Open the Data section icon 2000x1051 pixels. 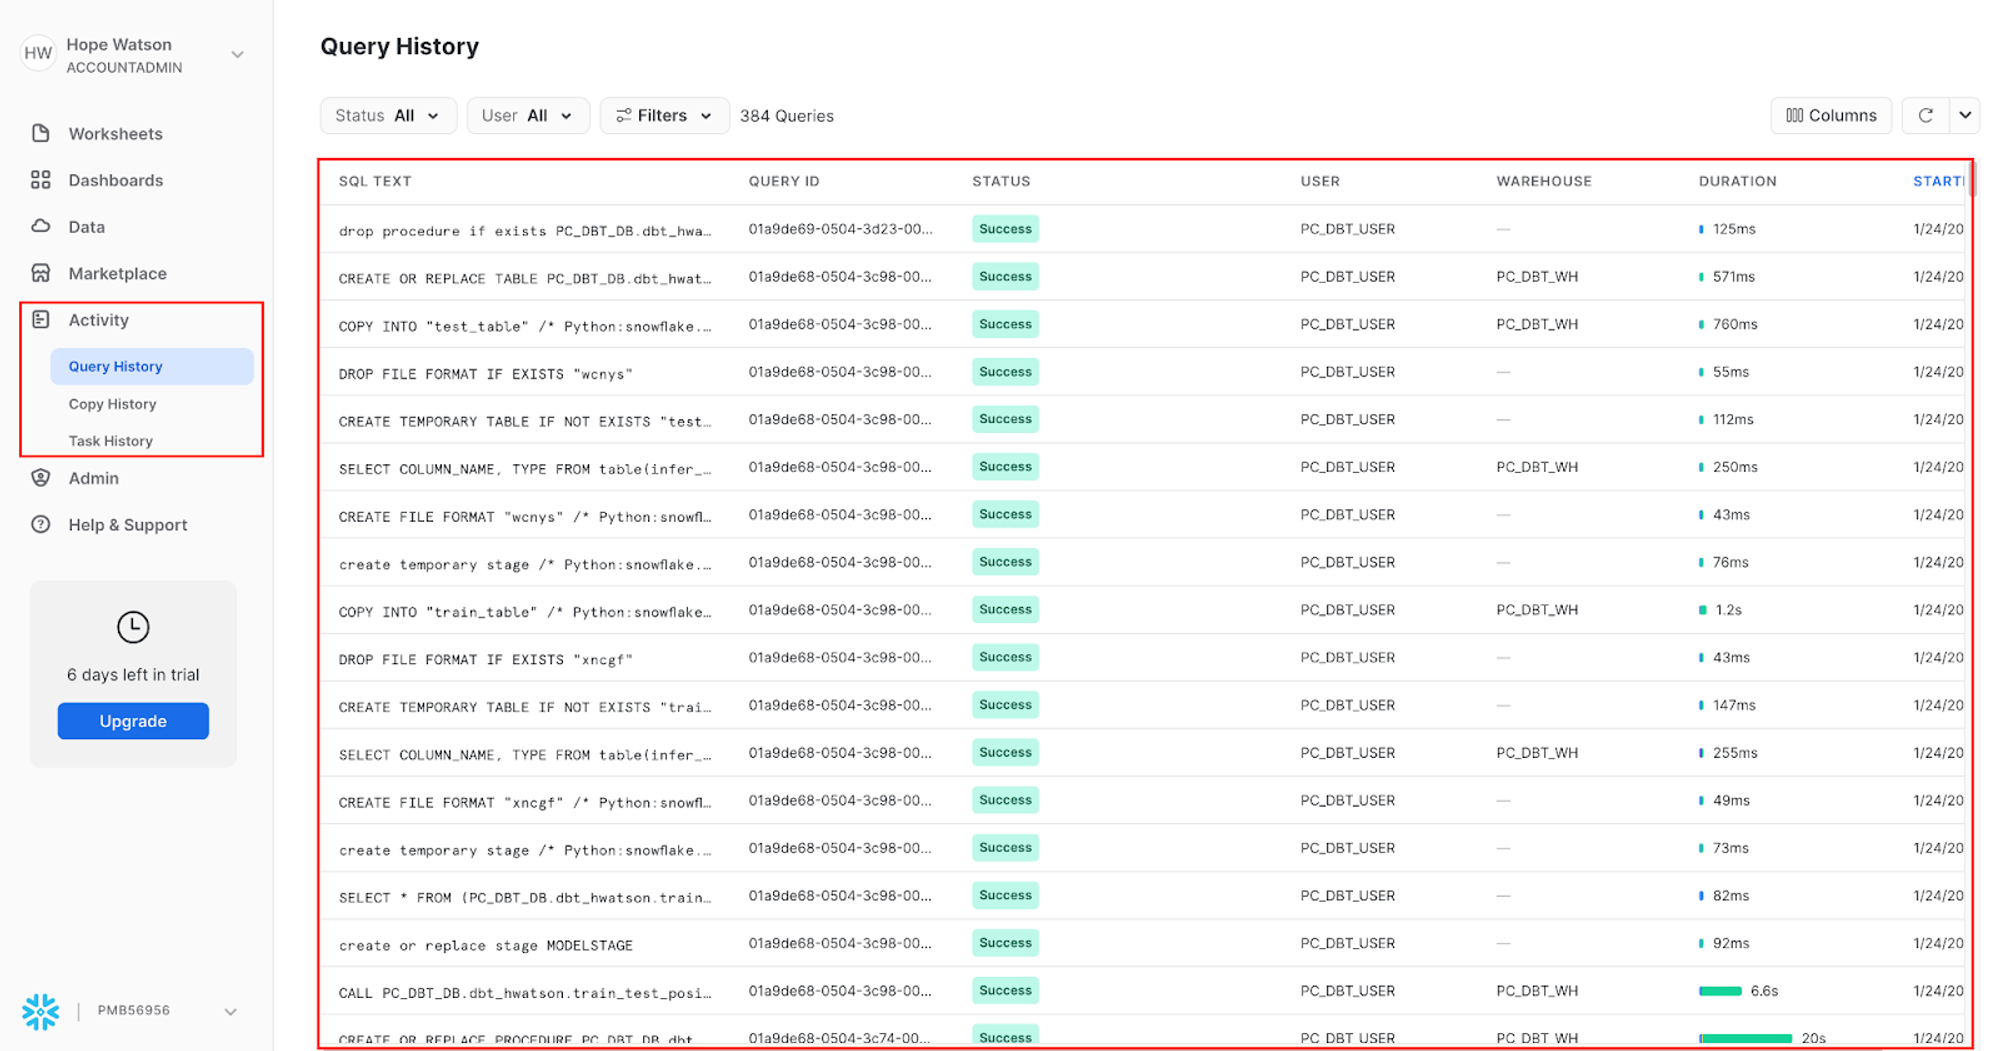click(x=40, y=227)
